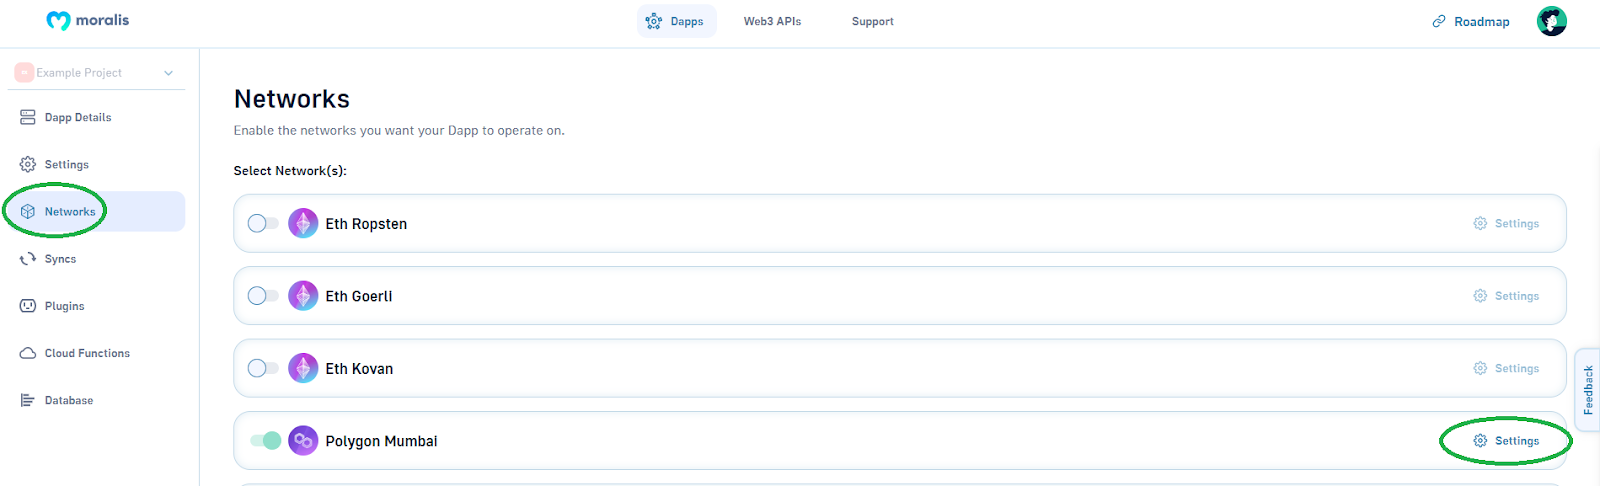Expand the Example Project dropdown
This screenshot has height=486, width=1600.
click(x=96, y=72)
